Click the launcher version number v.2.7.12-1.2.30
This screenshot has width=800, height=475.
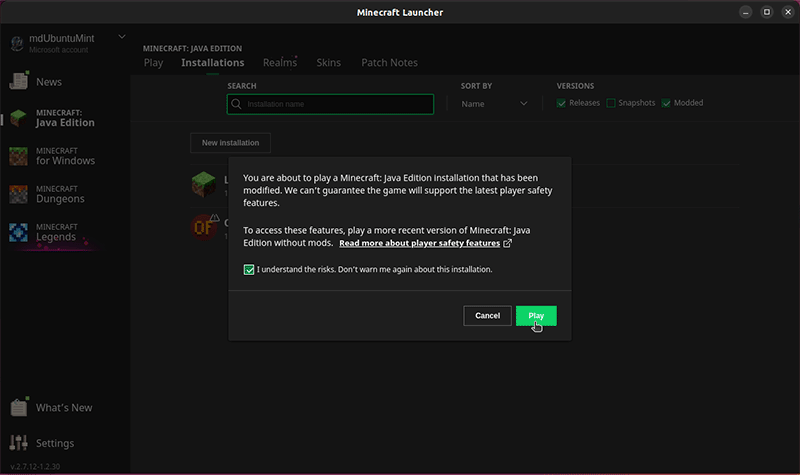point(35,466)
